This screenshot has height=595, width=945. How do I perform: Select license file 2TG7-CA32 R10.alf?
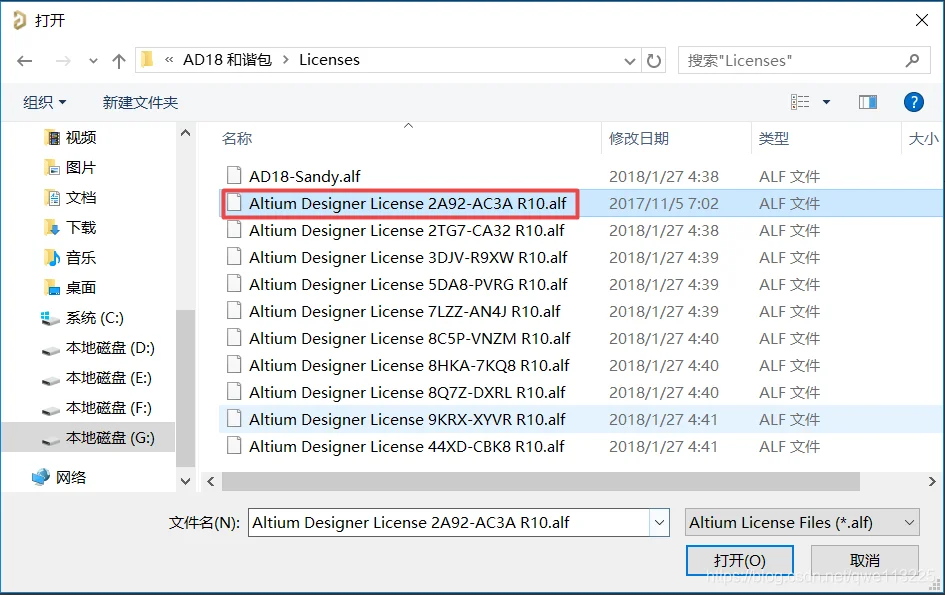click(x=407, y=230)
